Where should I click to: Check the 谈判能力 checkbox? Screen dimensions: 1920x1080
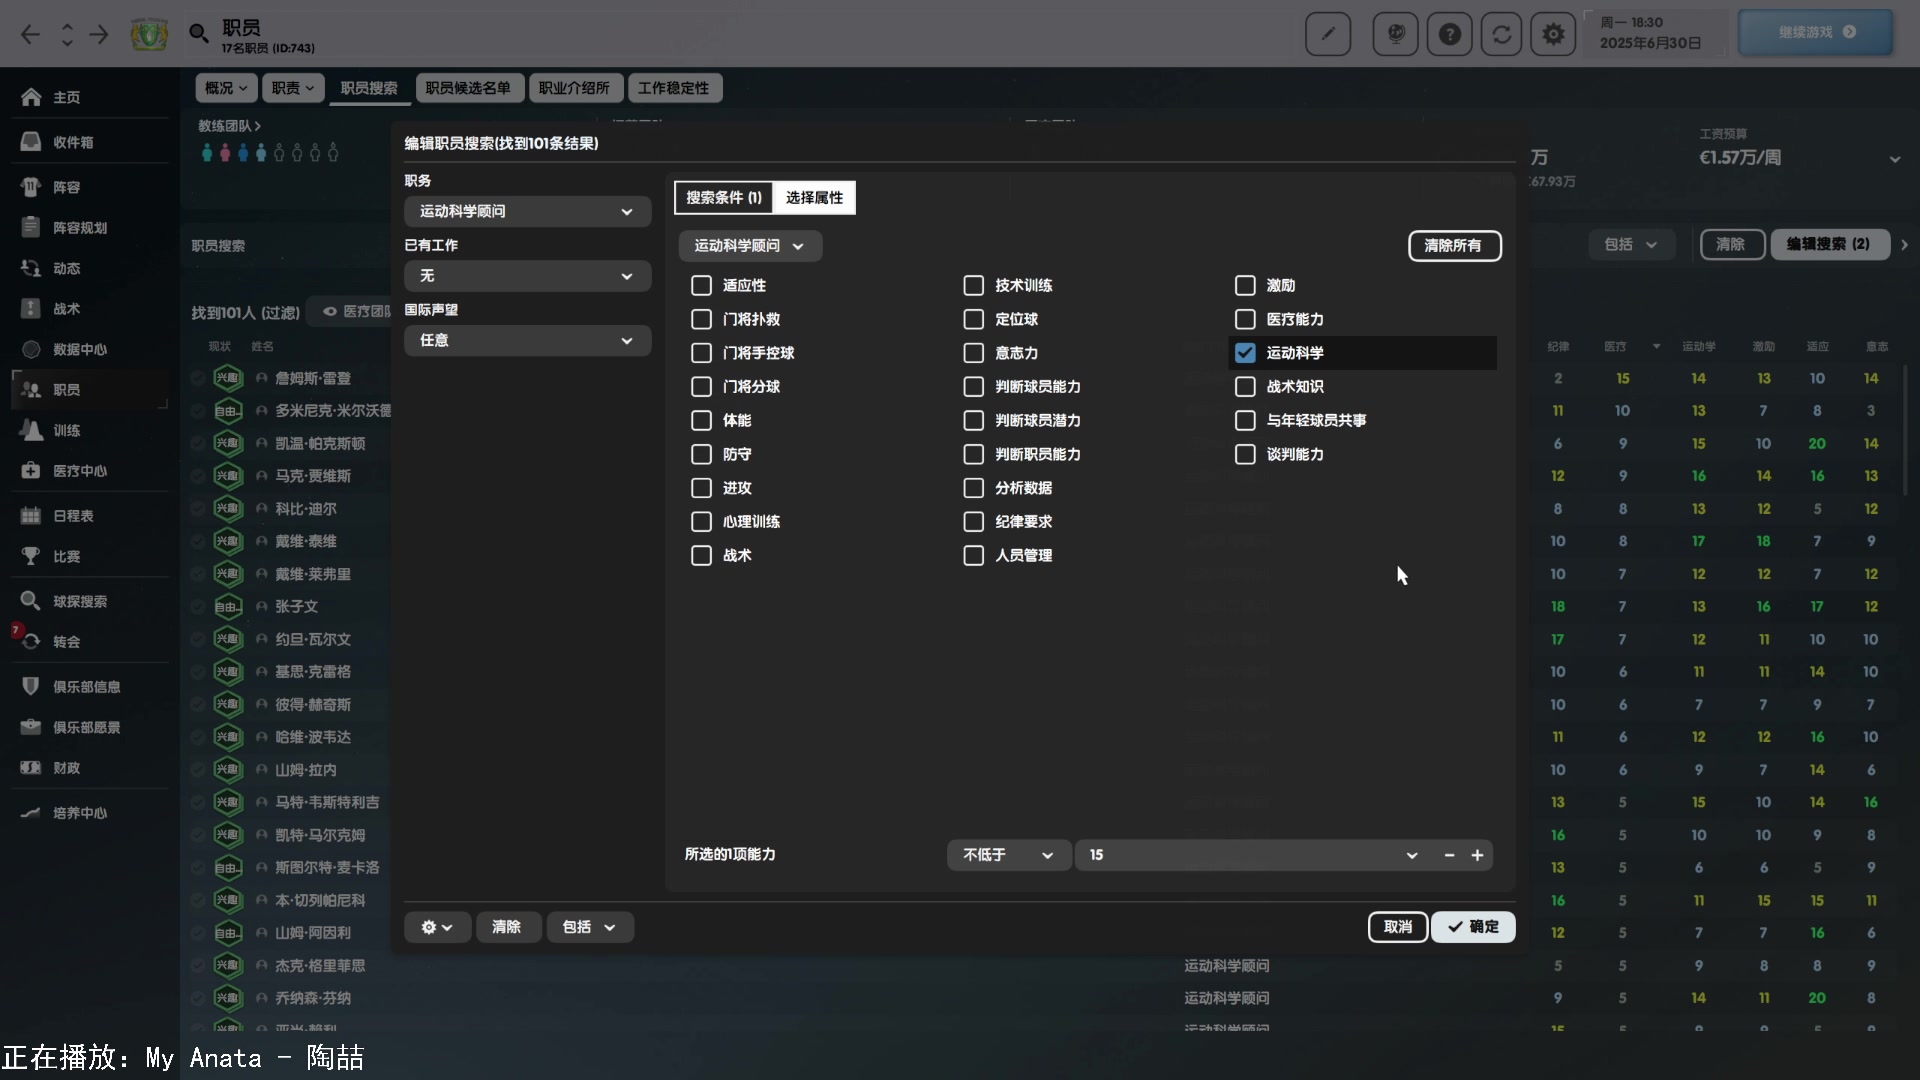tap(1245, 455)
